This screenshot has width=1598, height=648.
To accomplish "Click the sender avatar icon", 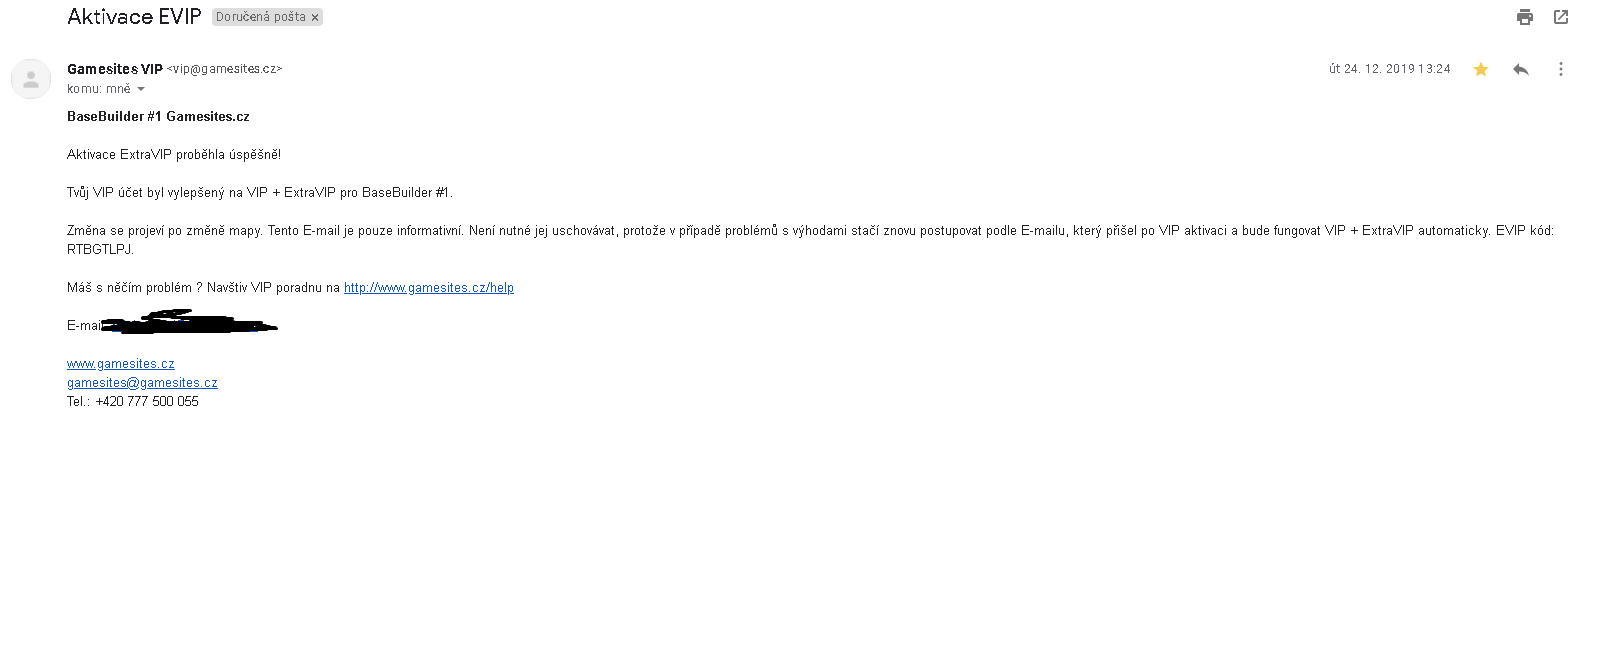I will click(x=31, y=79).
